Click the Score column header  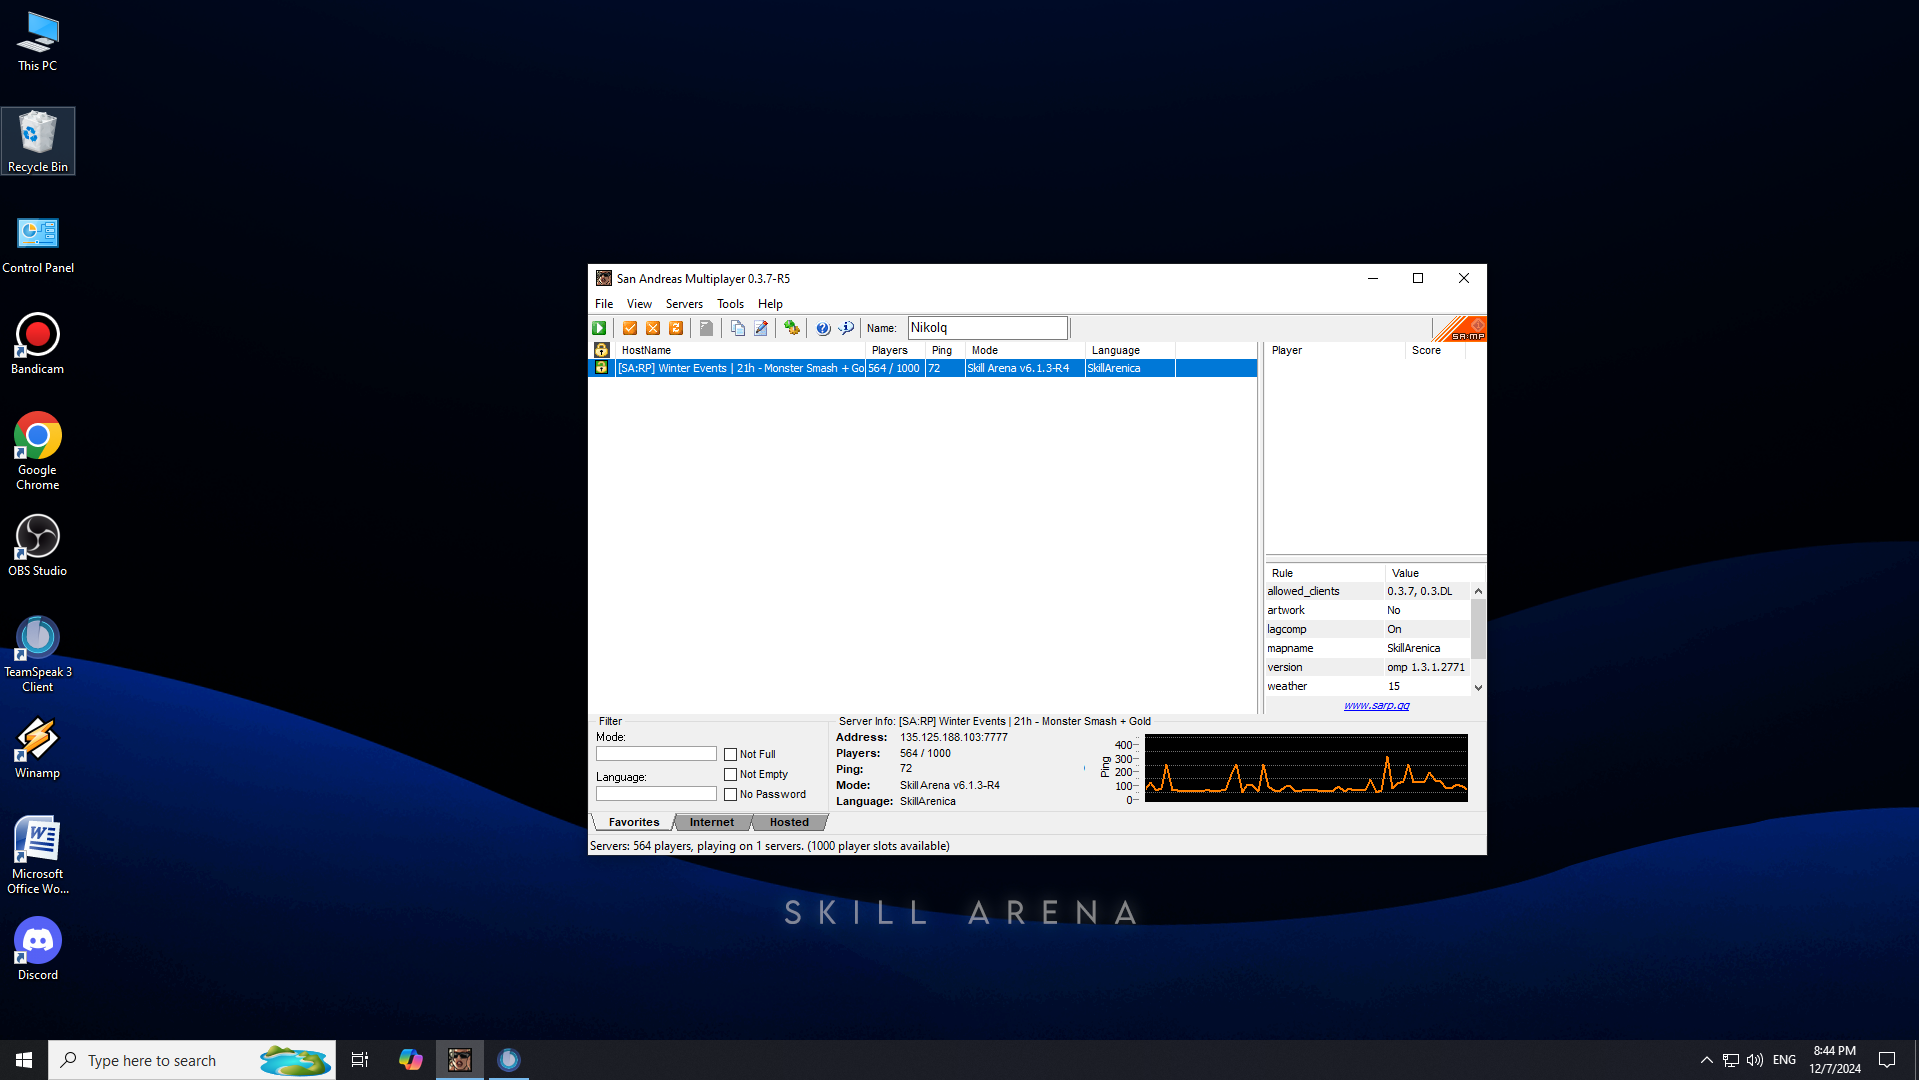coord(1436,350)
